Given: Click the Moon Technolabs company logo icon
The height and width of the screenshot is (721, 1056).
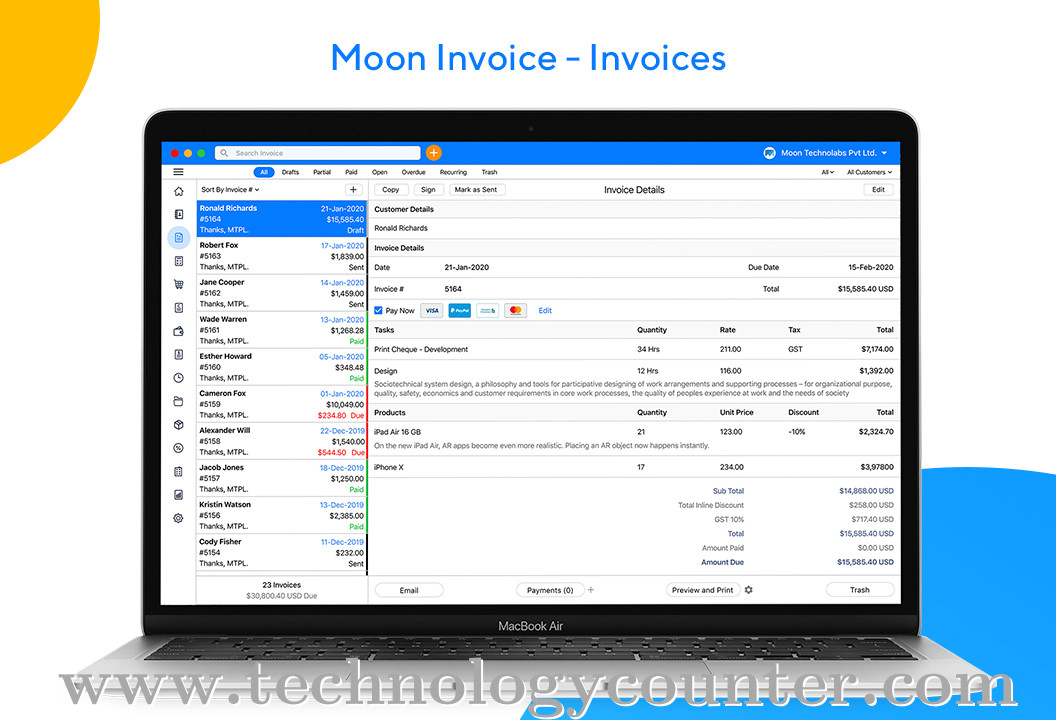Looking at the screenshot, I should click(769, 153).
